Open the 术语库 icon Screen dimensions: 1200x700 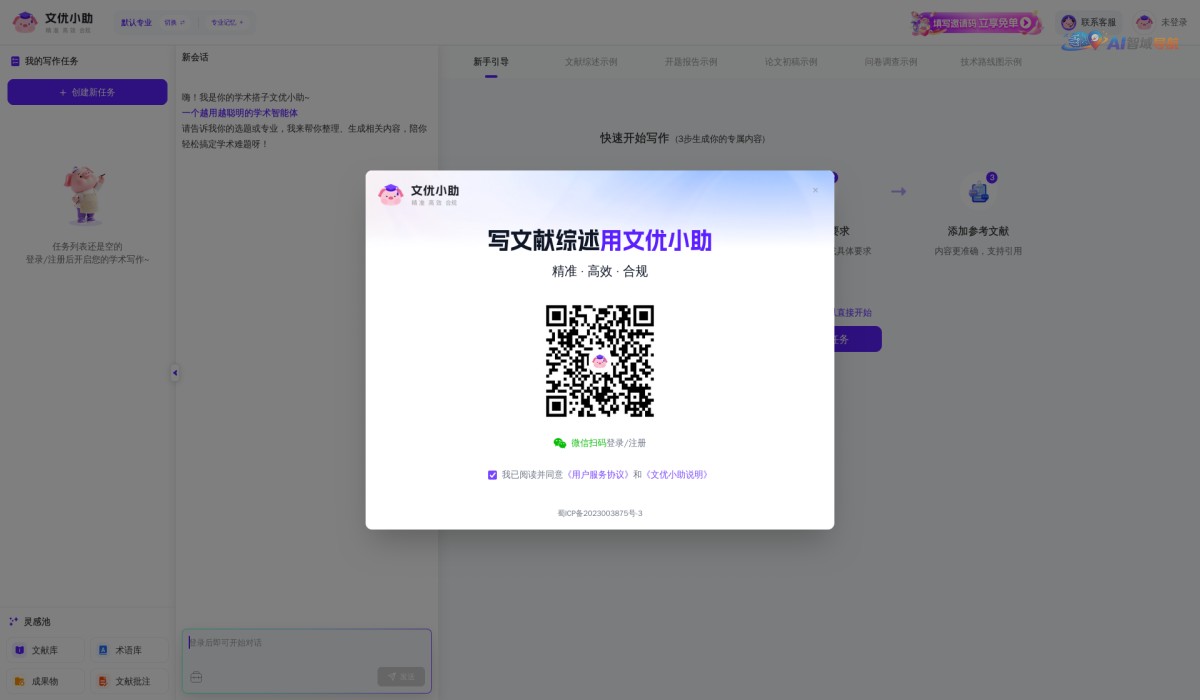102,650
